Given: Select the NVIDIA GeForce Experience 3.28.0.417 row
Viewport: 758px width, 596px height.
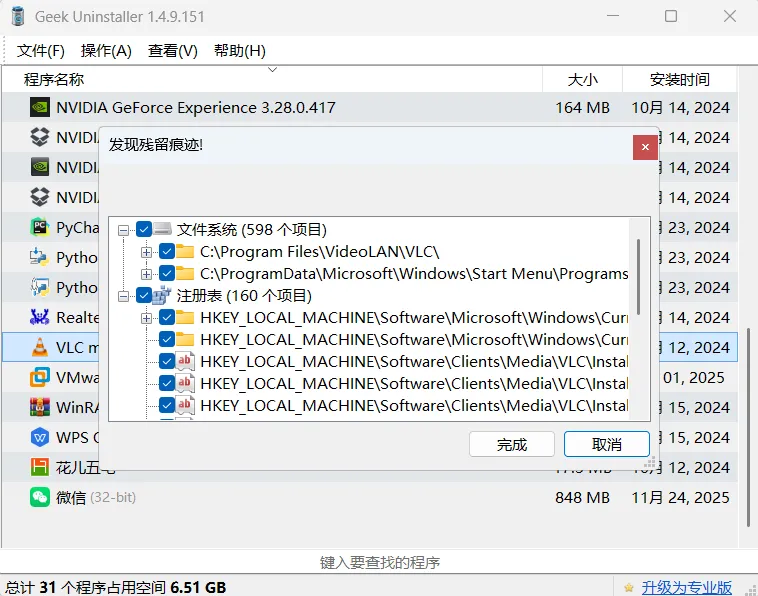Looking at the screenshot, I should coord(370,107).
